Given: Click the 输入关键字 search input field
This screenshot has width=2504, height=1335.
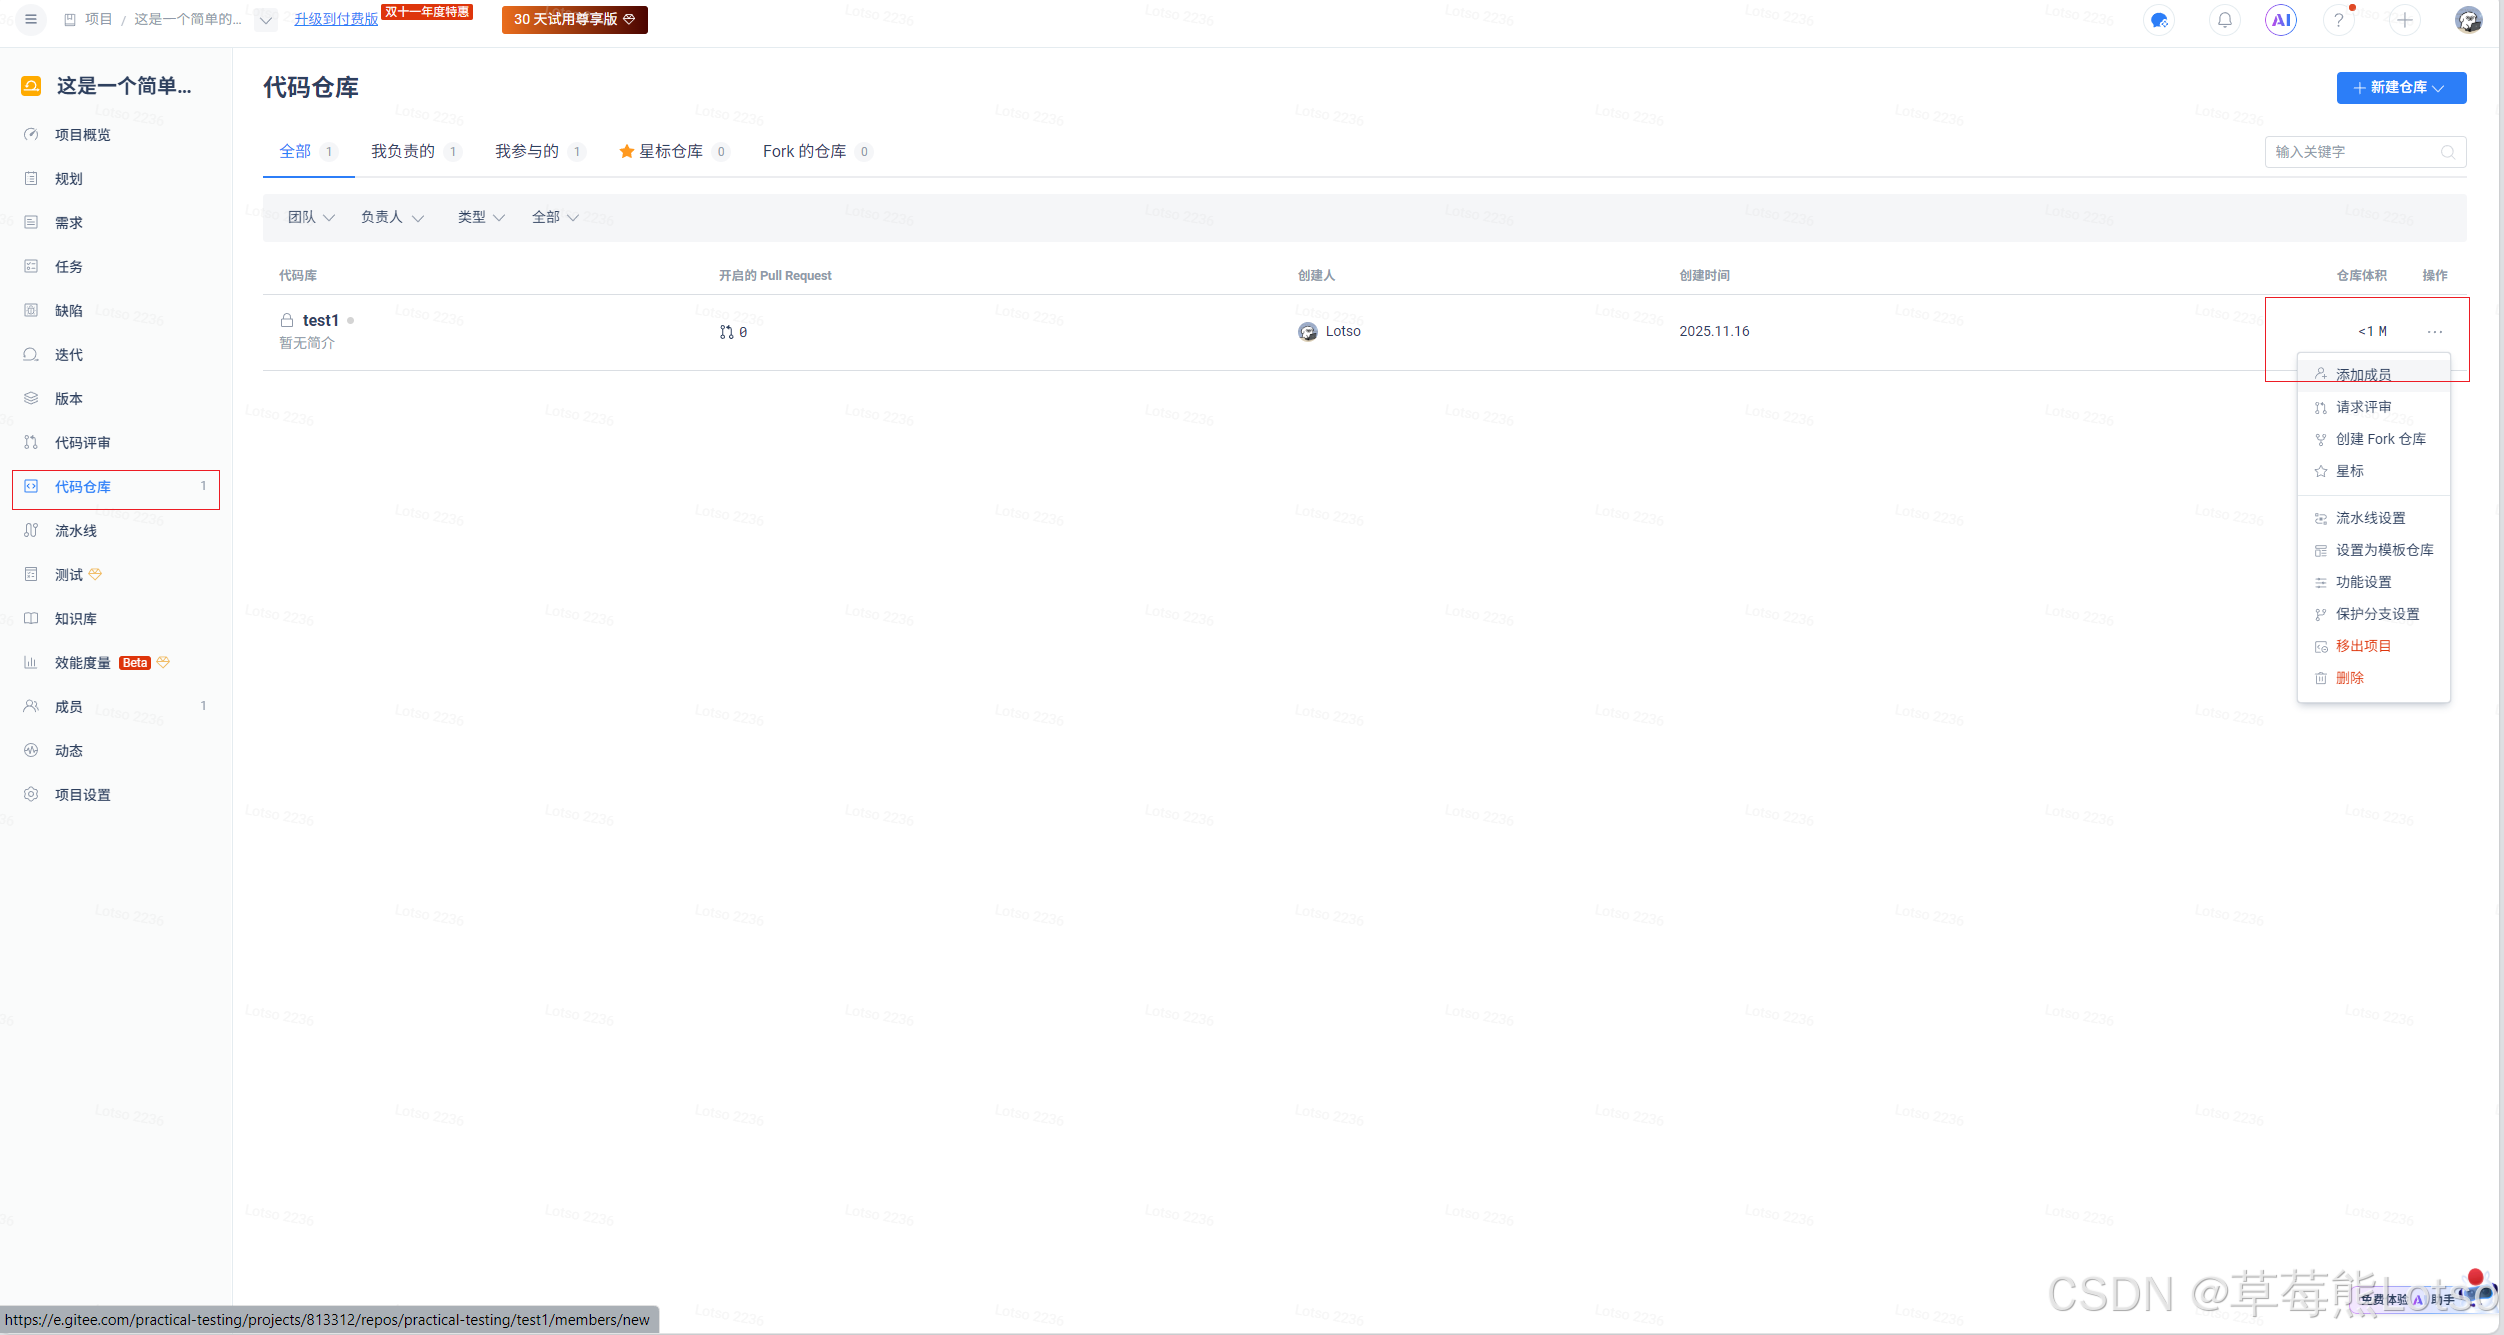Looking at the screenshot, I should 2350,152.
